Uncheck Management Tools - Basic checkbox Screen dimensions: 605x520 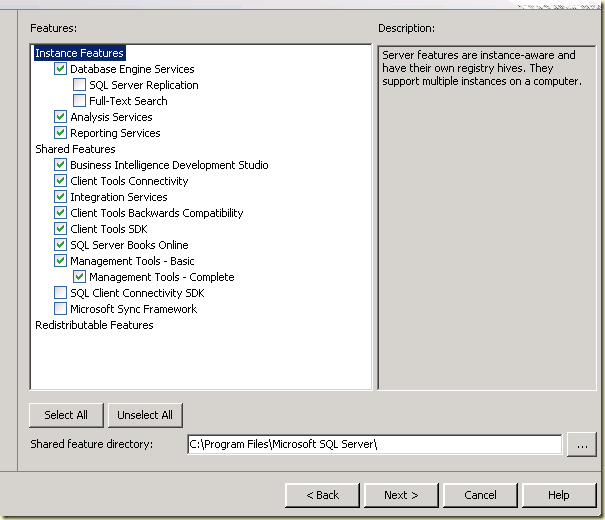(x=60, y=261)
